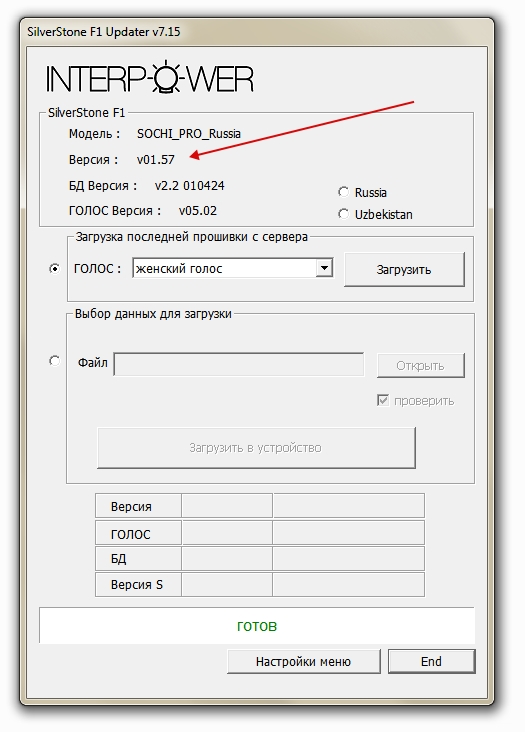525x732 pixels.
Task: Click Загрузить в устройство button
Action: 256,448
